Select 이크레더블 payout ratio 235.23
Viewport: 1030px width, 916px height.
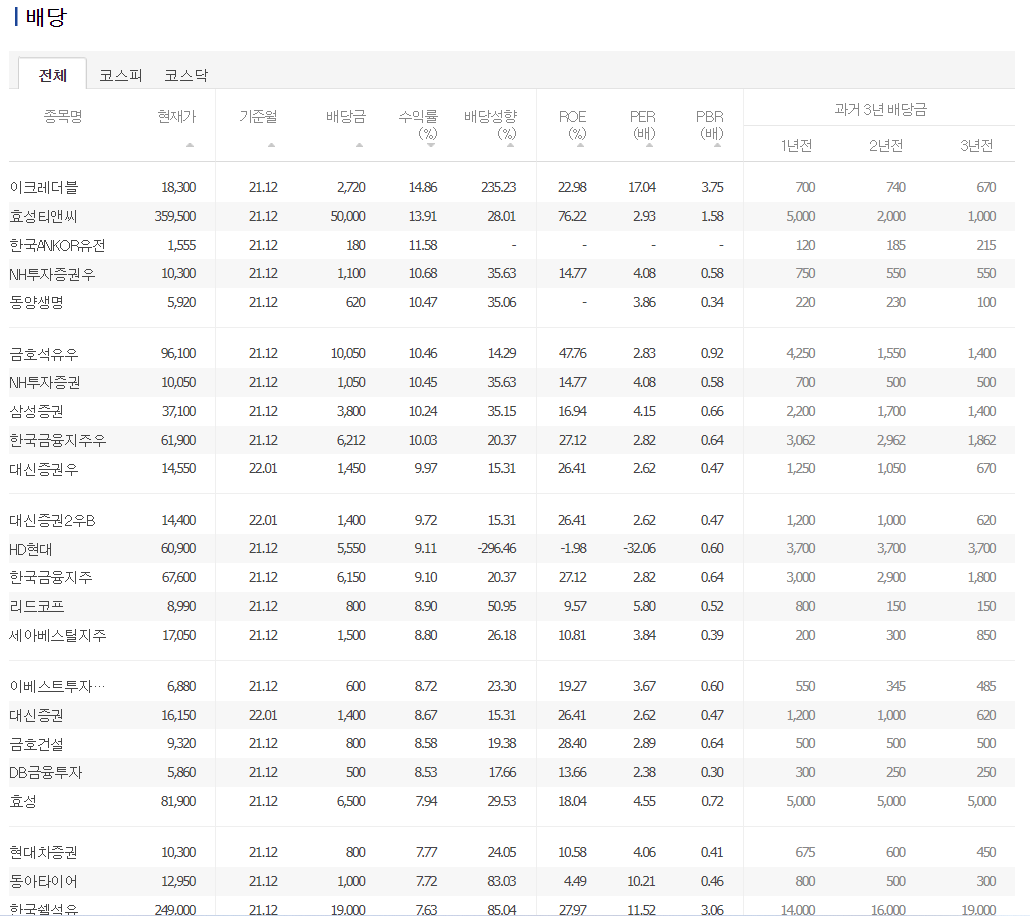point(499,187)
